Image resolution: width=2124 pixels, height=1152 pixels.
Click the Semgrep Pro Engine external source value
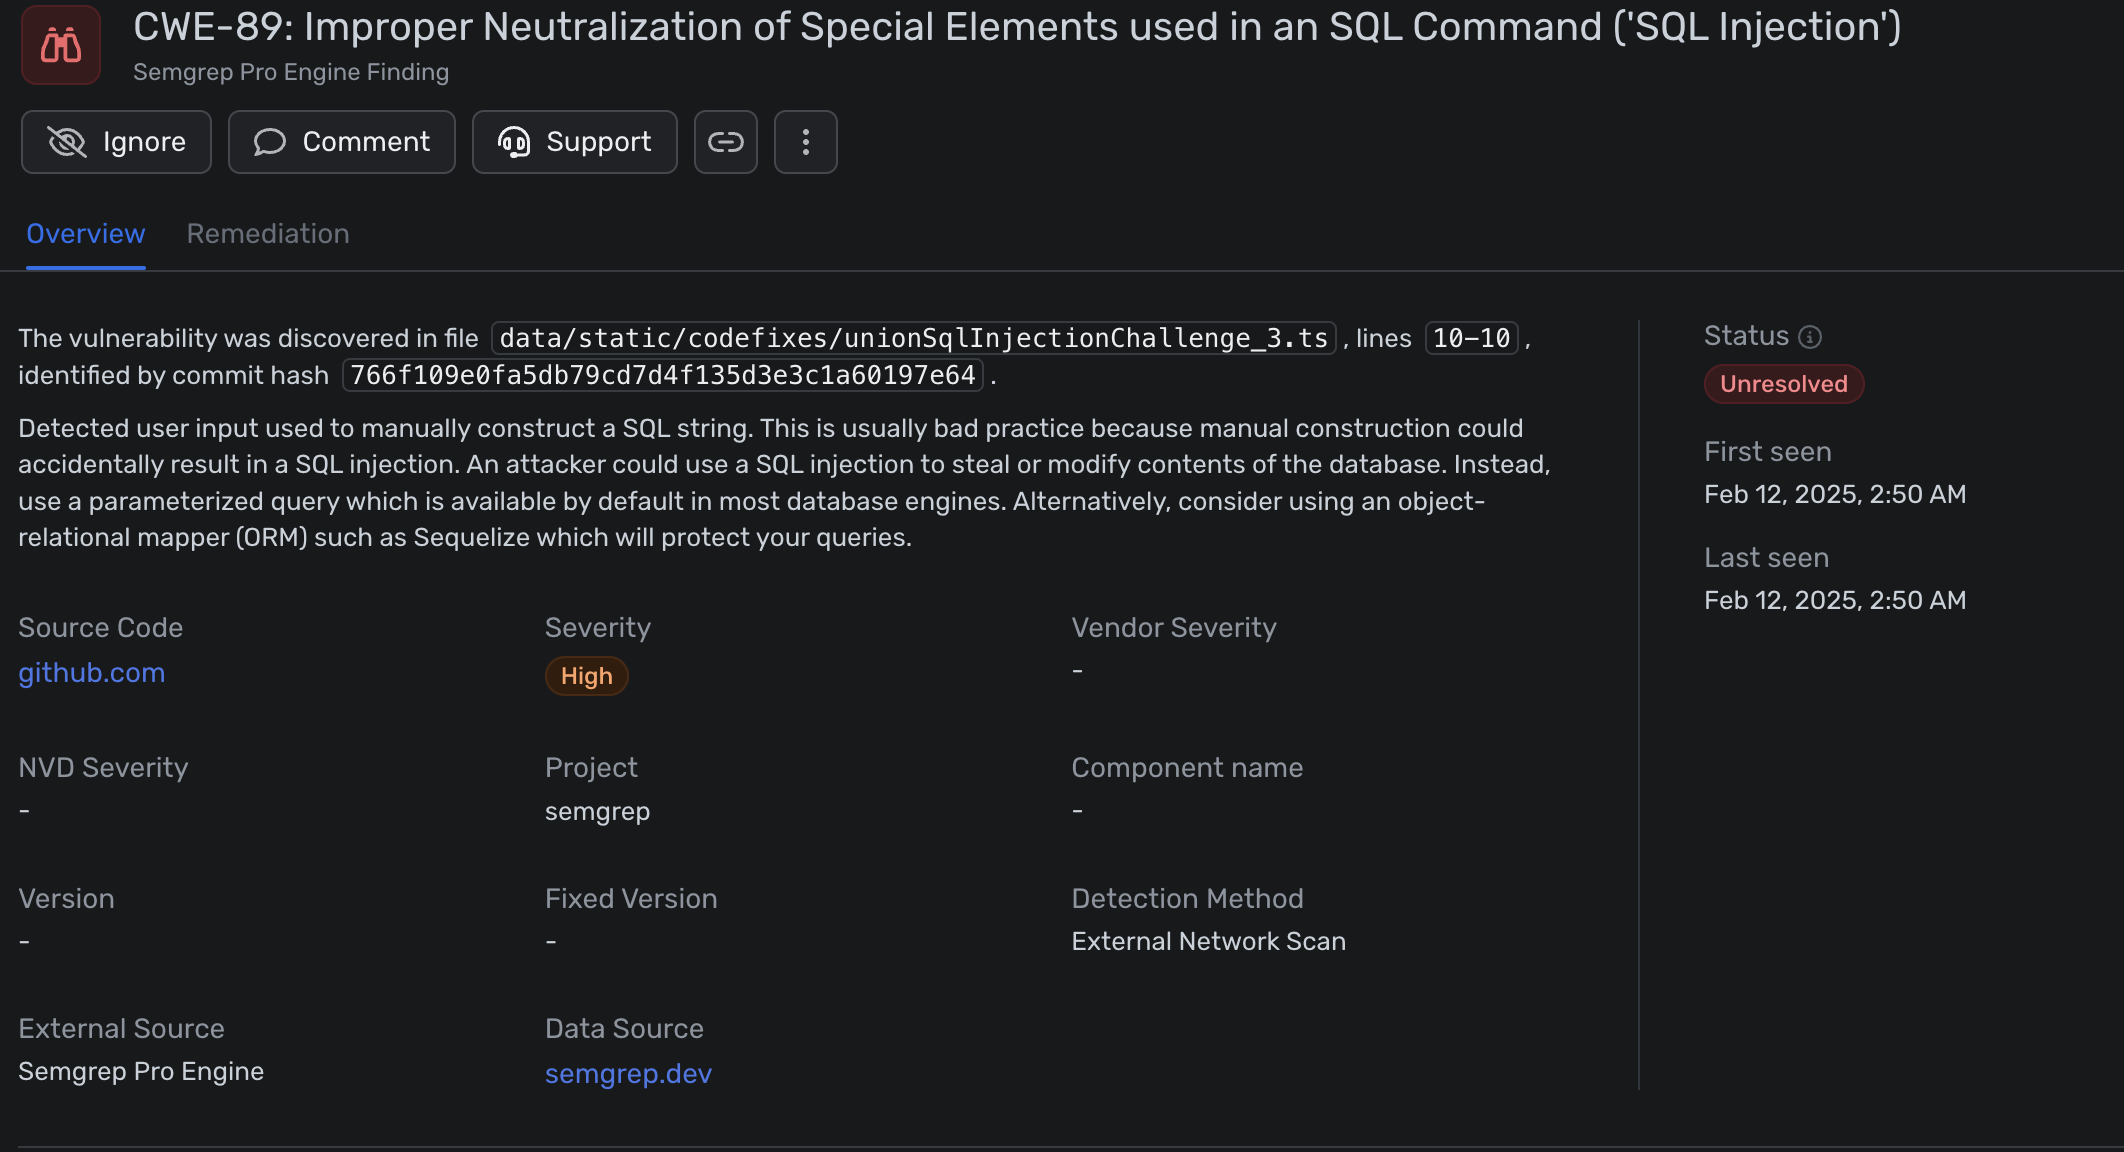[x=141, y=1071]
